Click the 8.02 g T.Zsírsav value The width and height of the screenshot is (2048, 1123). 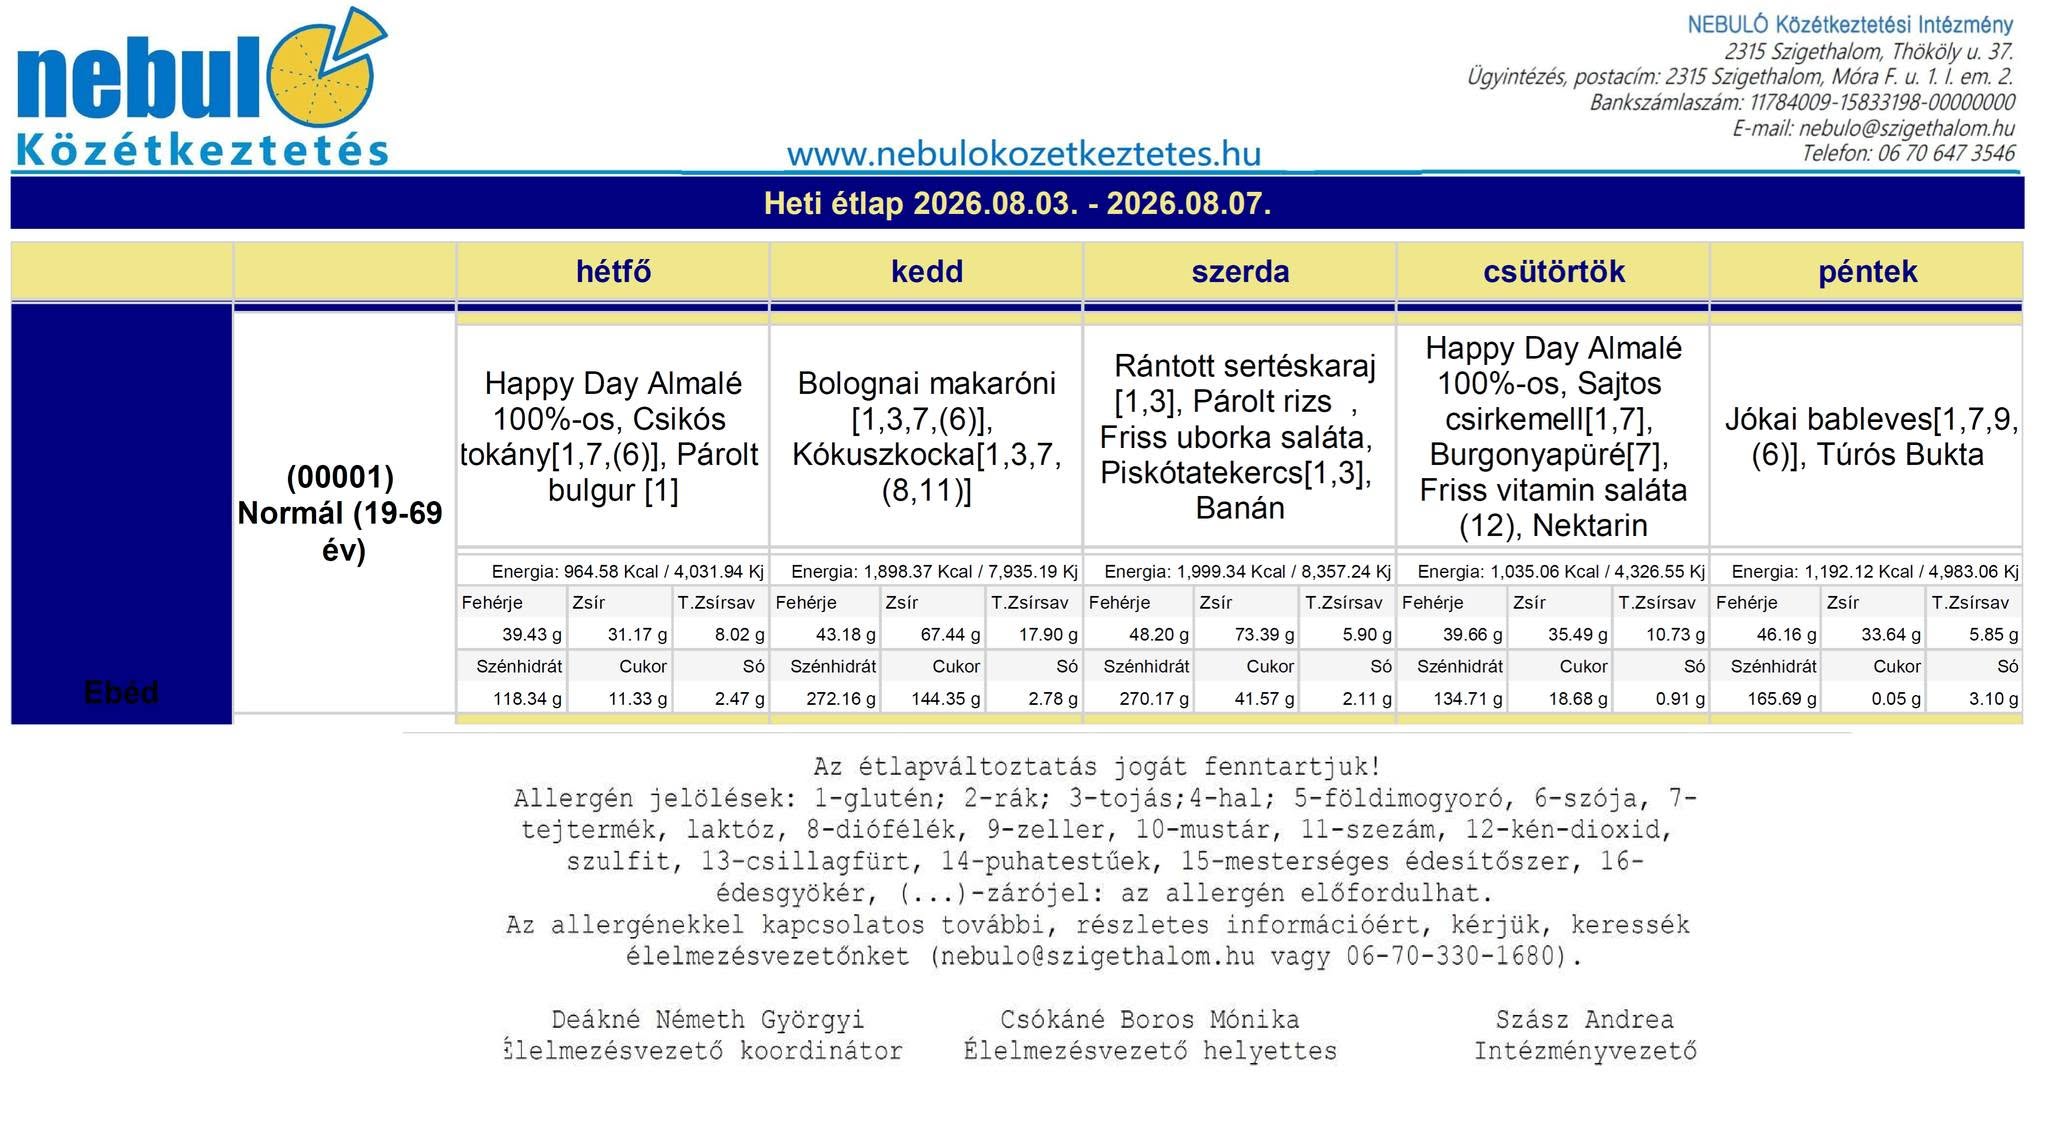coord(739,635)
